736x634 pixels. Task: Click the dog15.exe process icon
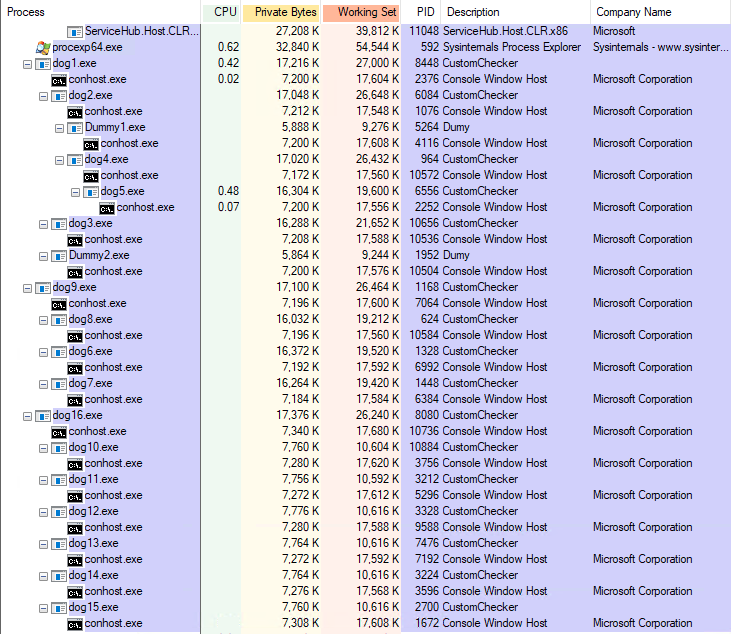[x=59, y=608]
